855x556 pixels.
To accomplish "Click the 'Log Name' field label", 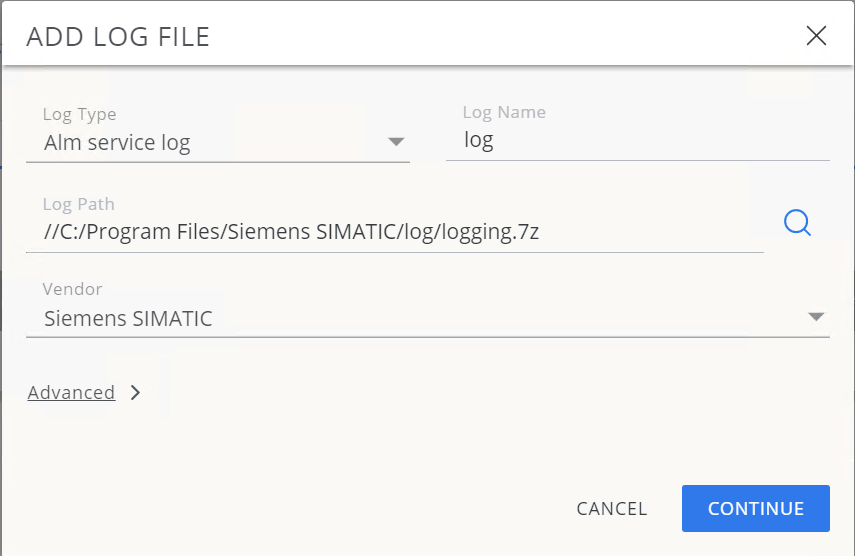I will pos(504,113).
